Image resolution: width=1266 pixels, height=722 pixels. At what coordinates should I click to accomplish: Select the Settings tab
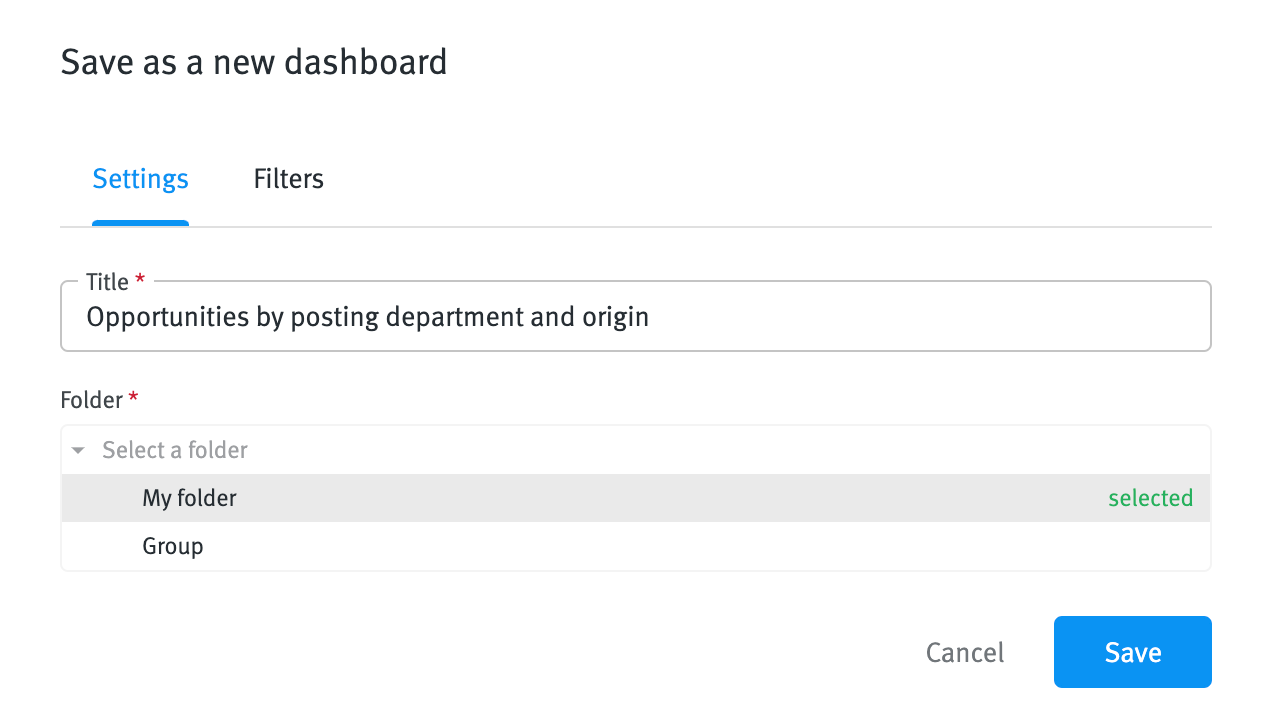pyautogui.click(x=140, y=178)
